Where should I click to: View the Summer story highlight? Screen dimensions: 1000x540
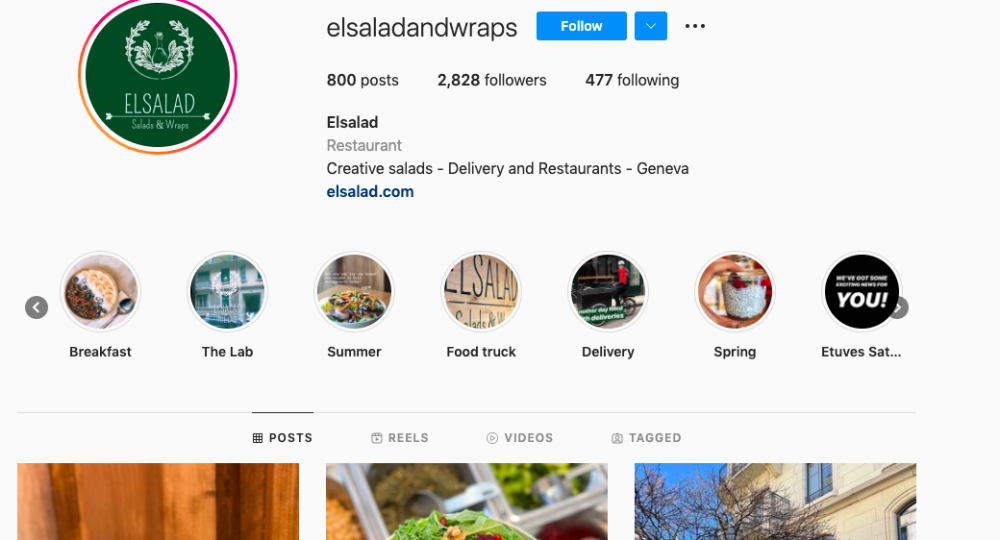coord(354,292)
